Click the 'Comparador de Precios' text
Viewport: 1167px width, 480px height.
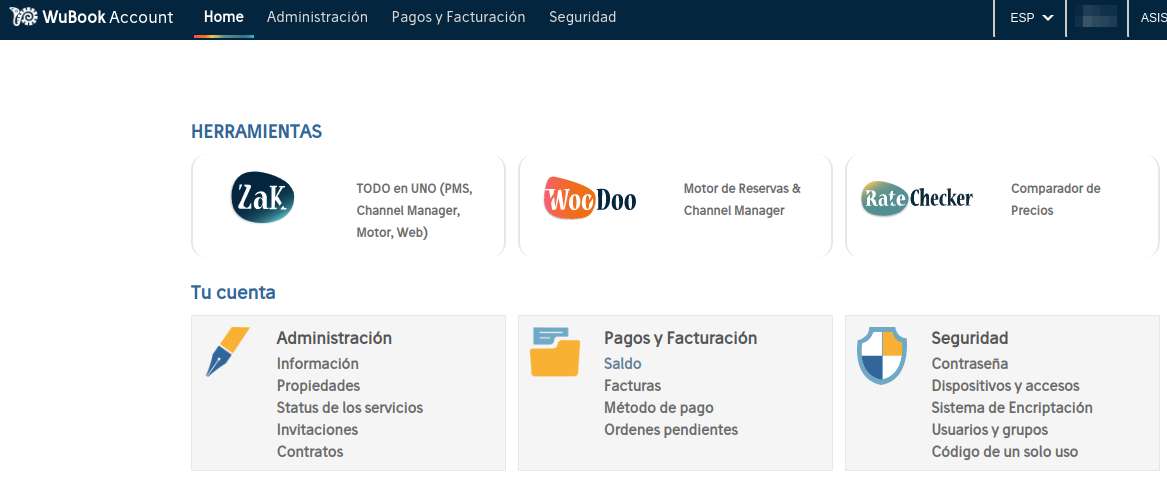[1055, 199]
